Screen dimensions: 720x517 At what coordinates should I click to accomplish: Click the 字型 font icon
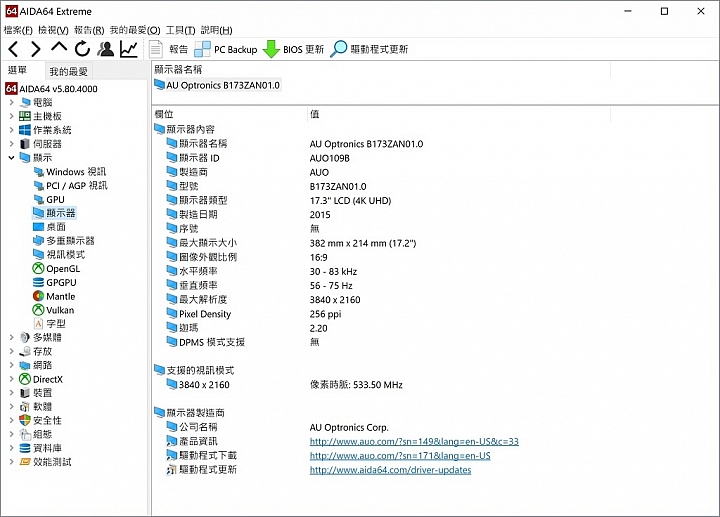click(x=39, y=324)
